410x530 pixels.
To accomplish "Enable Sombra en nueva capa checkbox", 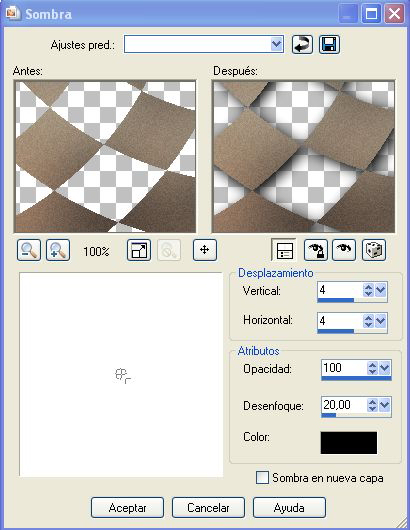I will (x=262, y=478).
